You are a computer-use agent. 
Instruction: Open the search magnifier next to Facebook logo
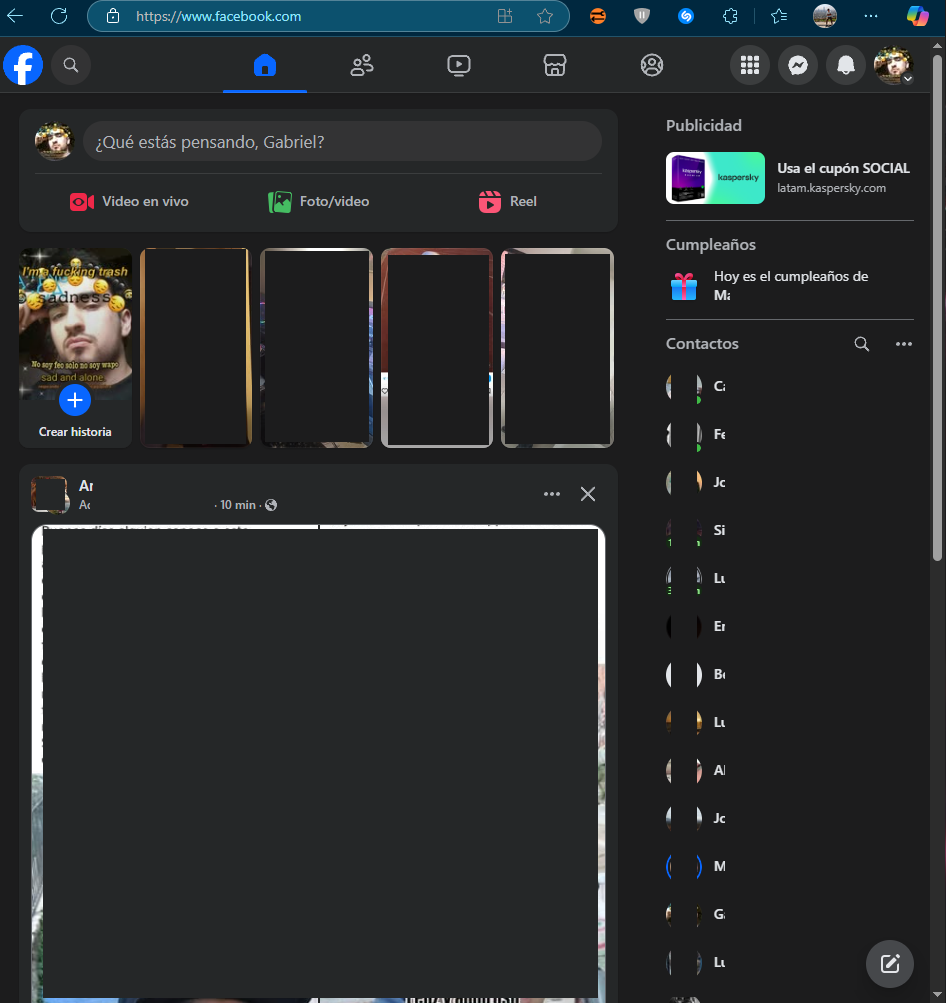[x=70, y=64]
